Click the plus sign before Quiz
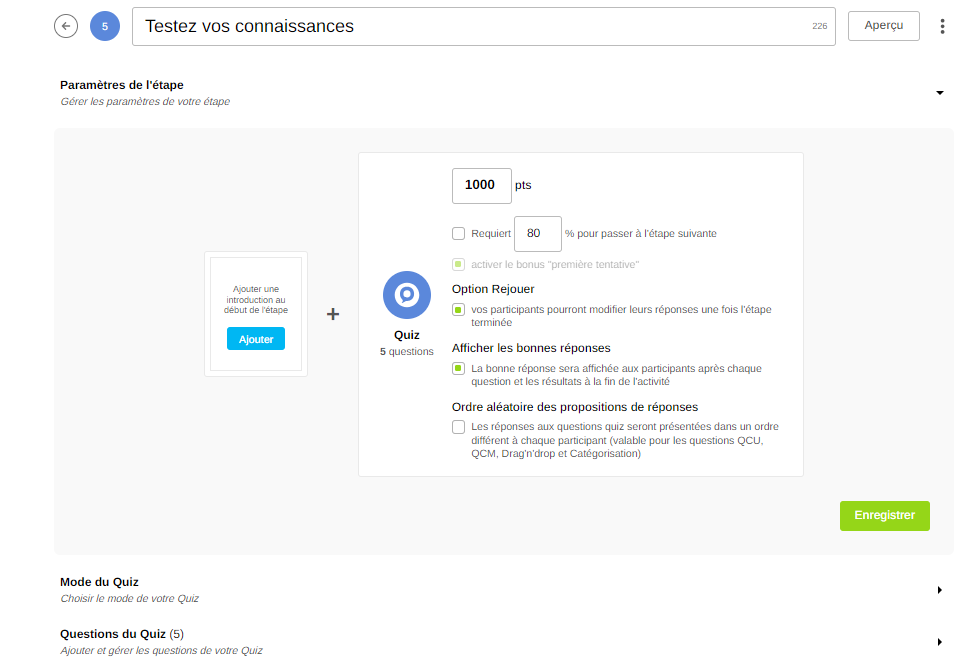The image size is (974, 669). 333,314
